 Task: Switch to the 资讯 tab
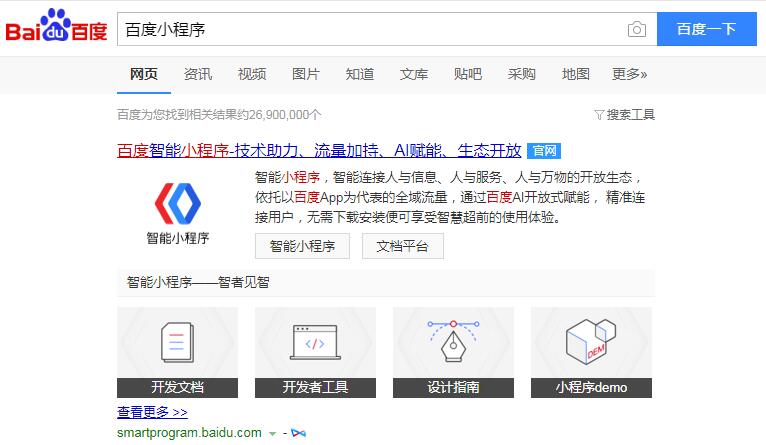(198, 74)
